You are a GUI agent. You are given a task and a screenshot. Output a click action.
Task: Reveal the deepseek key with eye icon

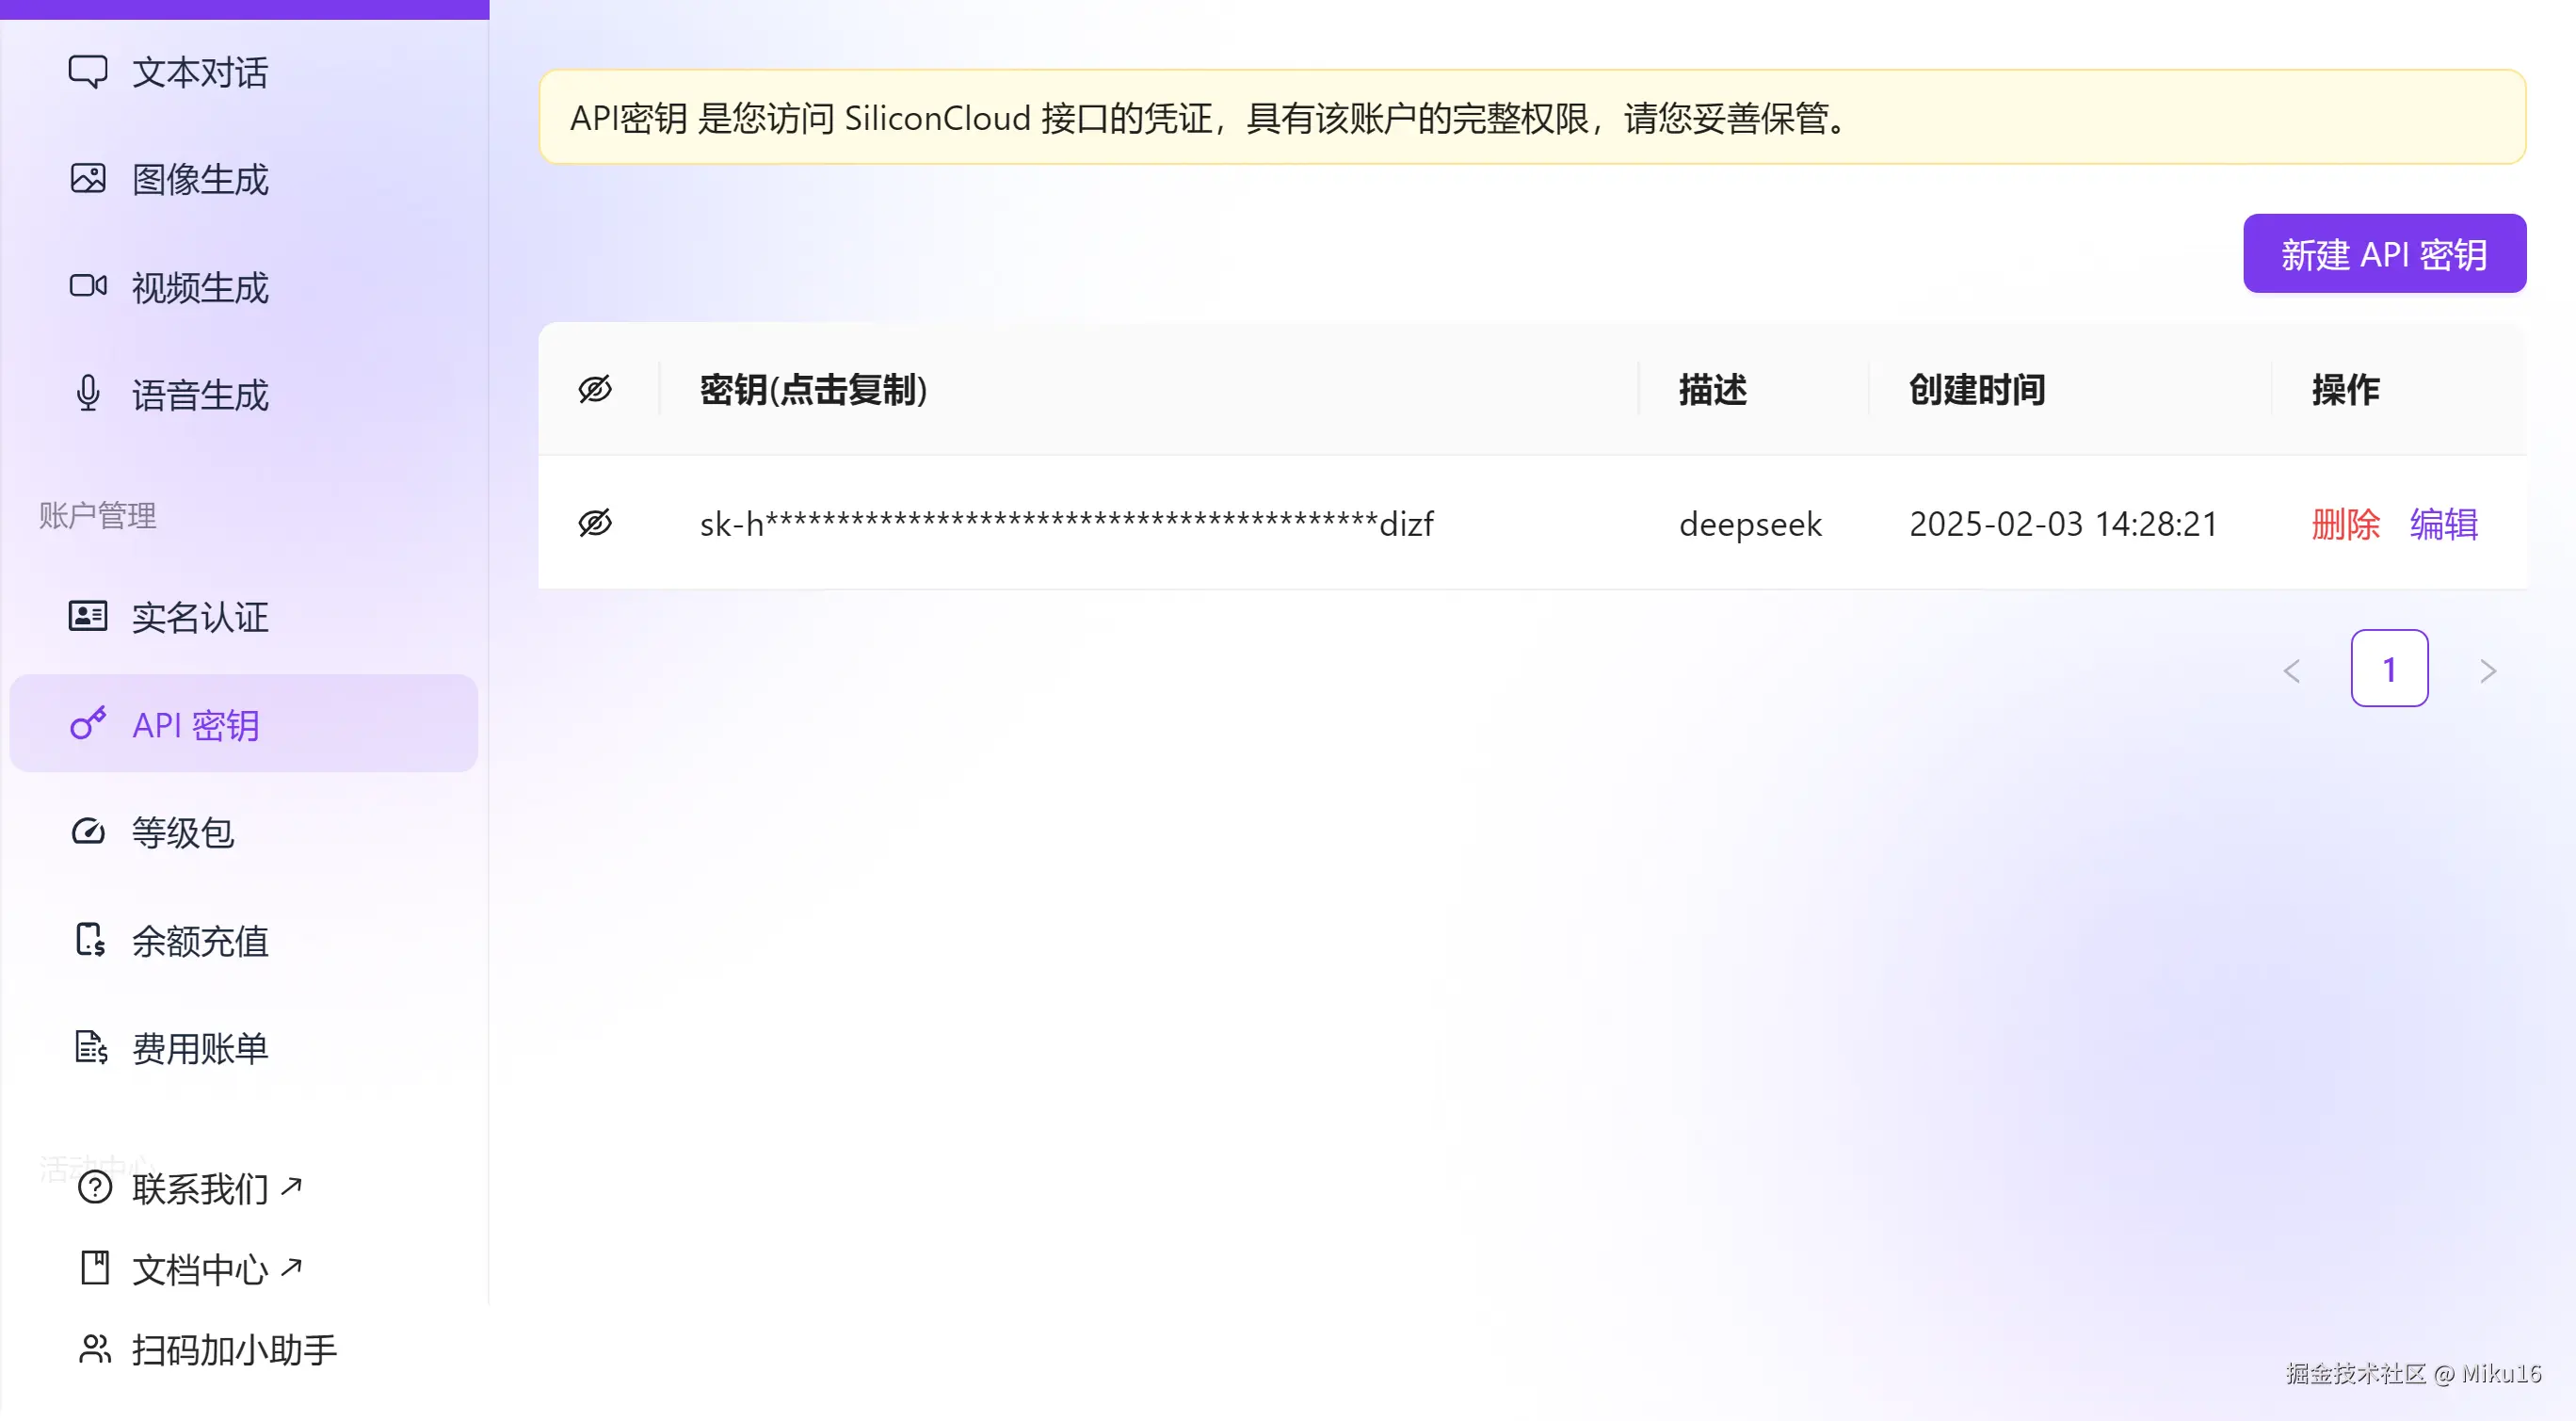595,523
